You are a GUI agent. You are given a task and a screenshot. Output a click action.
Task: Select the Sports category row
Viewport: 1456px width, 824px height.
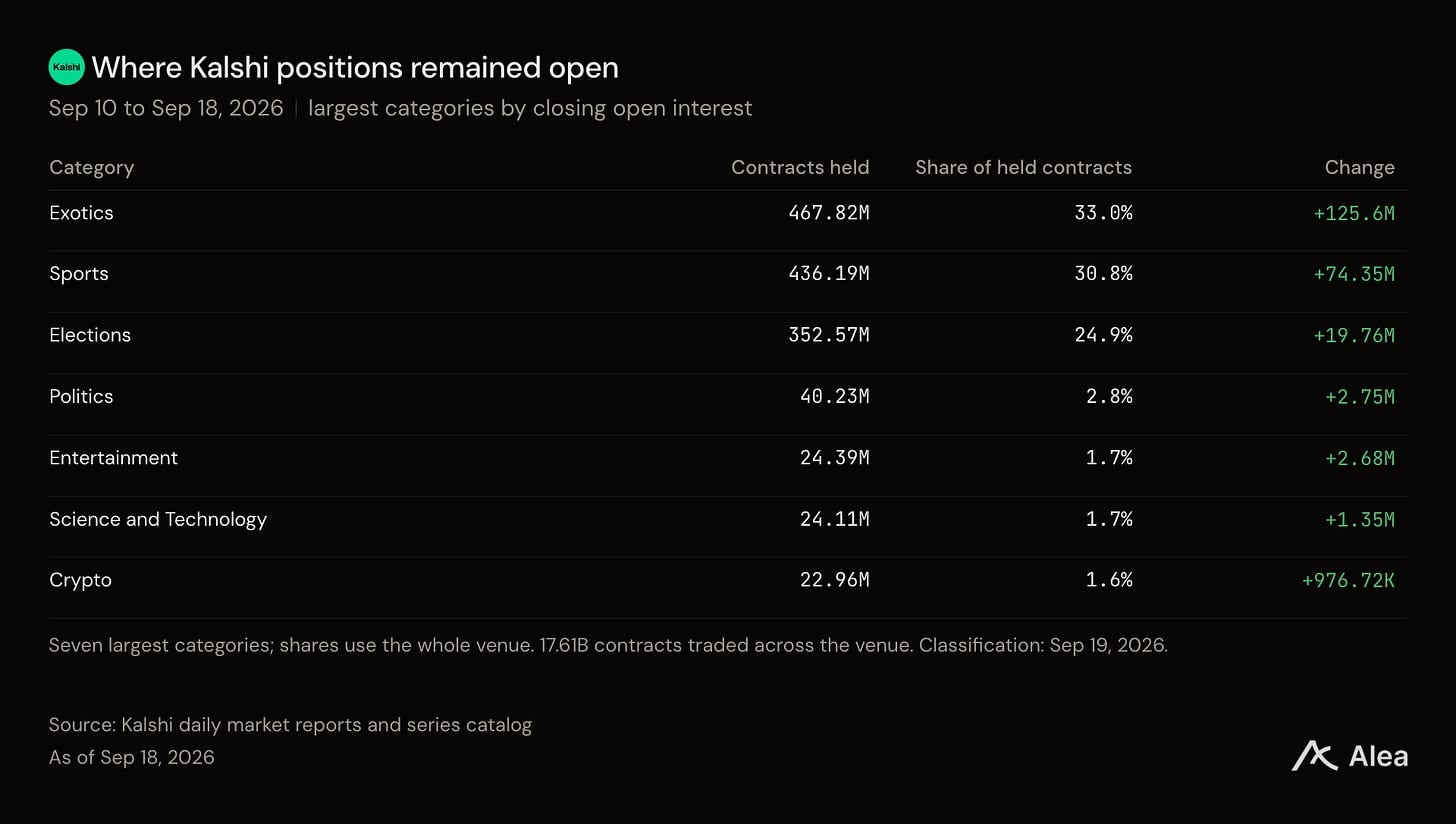[x=728, y=274]
